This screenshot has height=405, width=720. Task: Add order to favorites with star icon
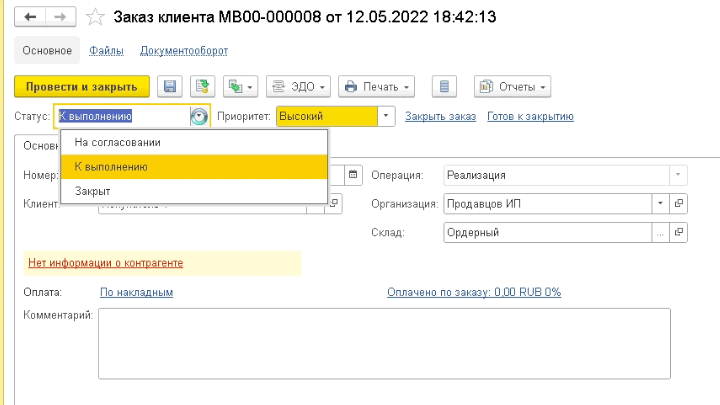click(95, 17)
